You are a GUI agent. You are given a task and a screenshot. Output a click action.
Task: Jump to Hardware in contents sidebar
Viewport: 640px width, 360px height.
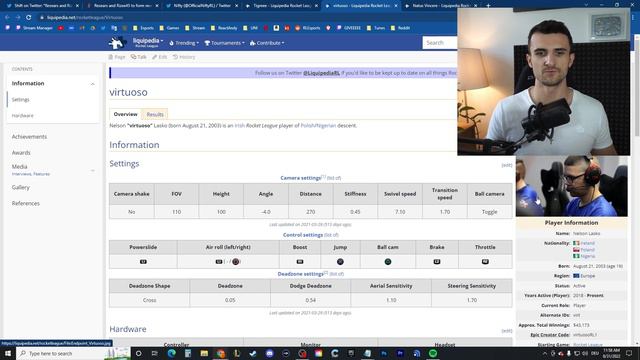coord(22,116)
